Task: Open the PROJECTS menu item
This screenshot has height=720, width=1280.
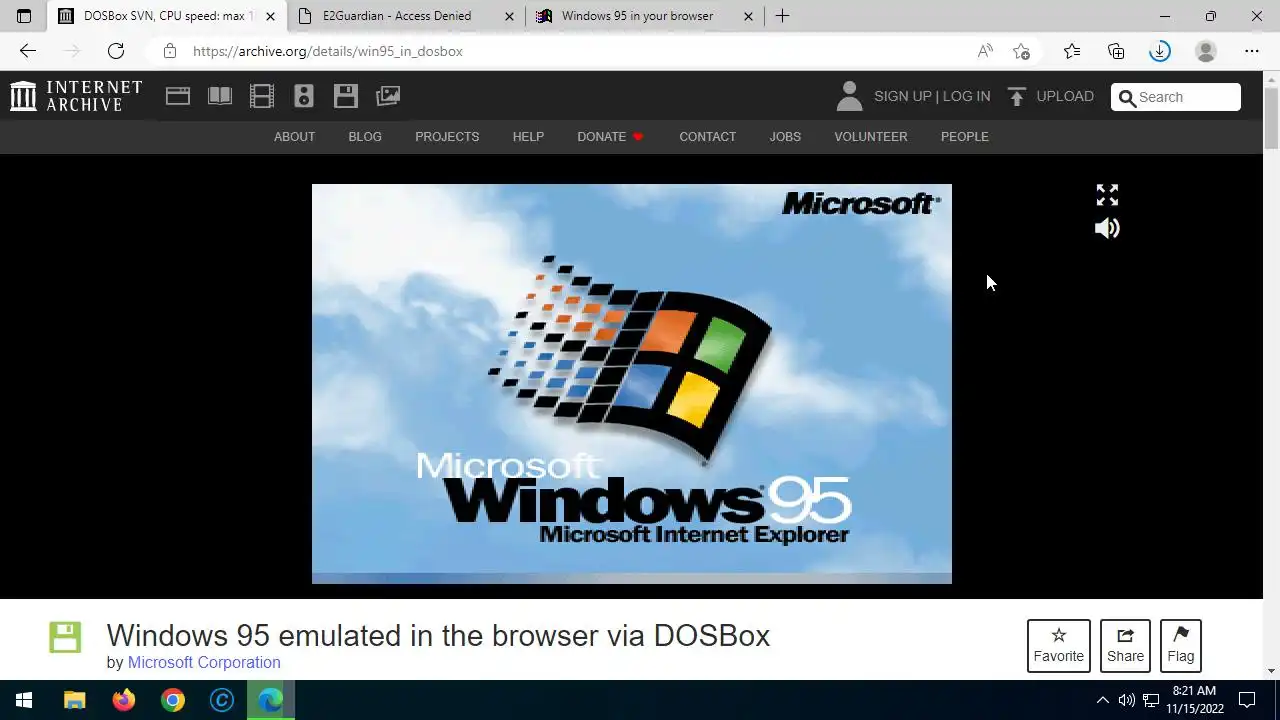Action: pyautogui.click(x=447, y=136)
